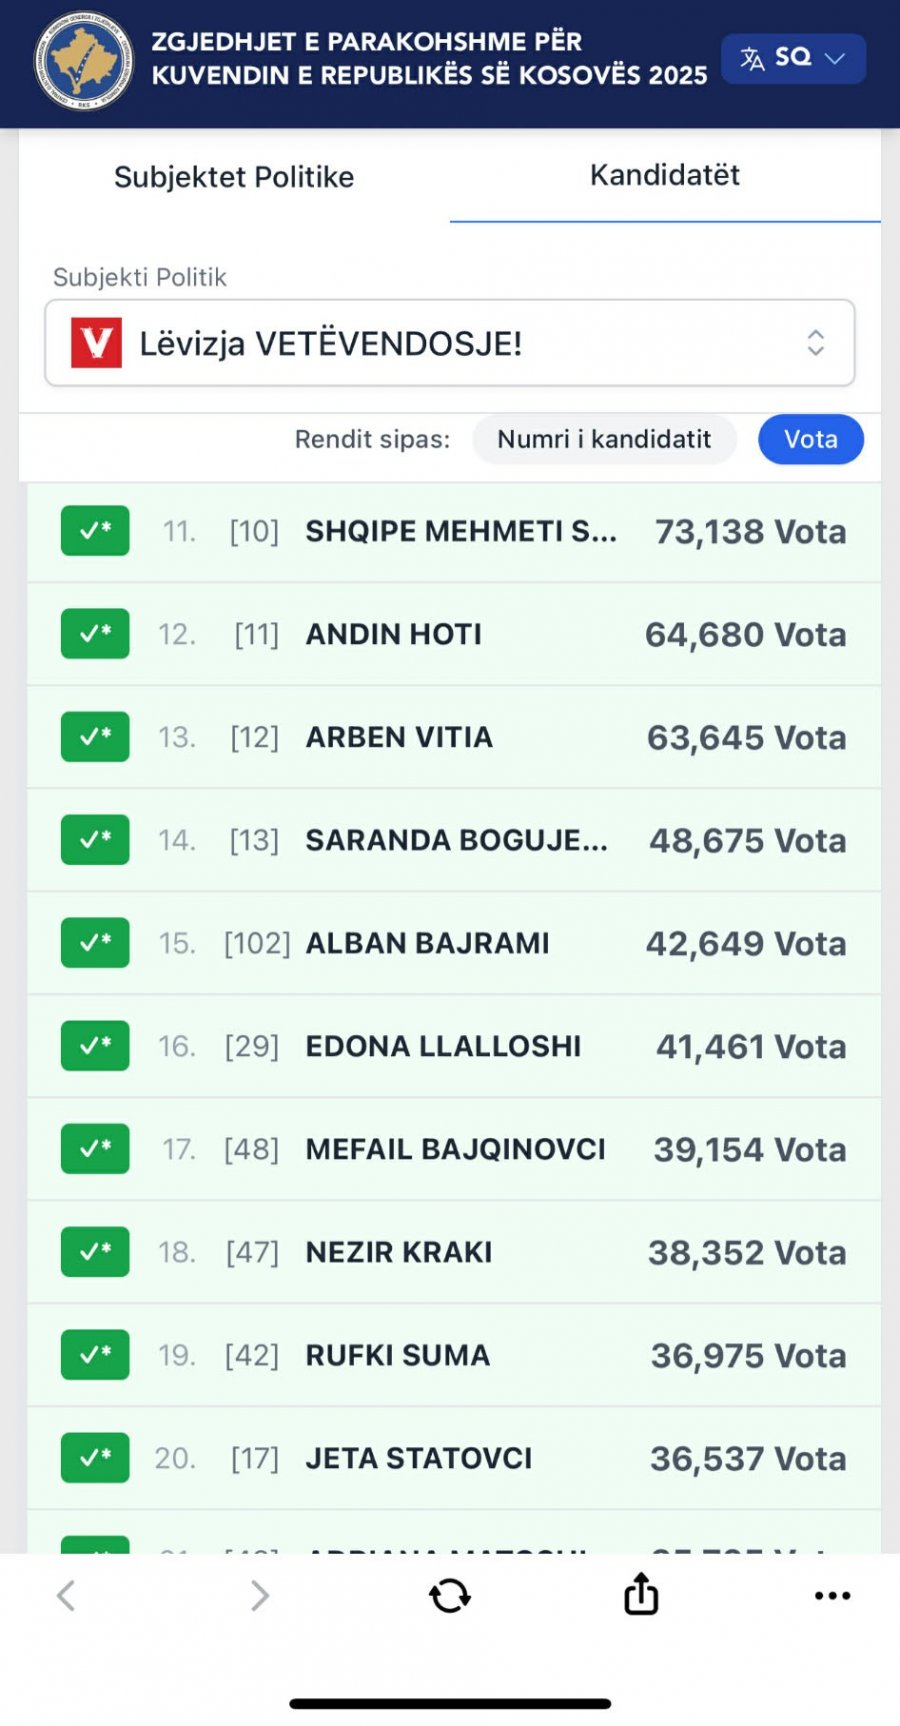Sort candidates by Vota button
Image resolution: width=900 pixels, height=1726 pixels.
[811, 439]
